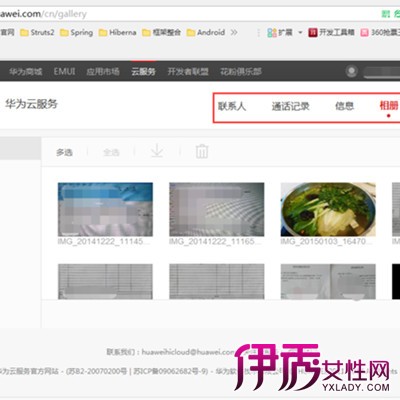Open the middle table document thumbnail in second row
This screenshot has width=400, height=400.
coord(217,281)
